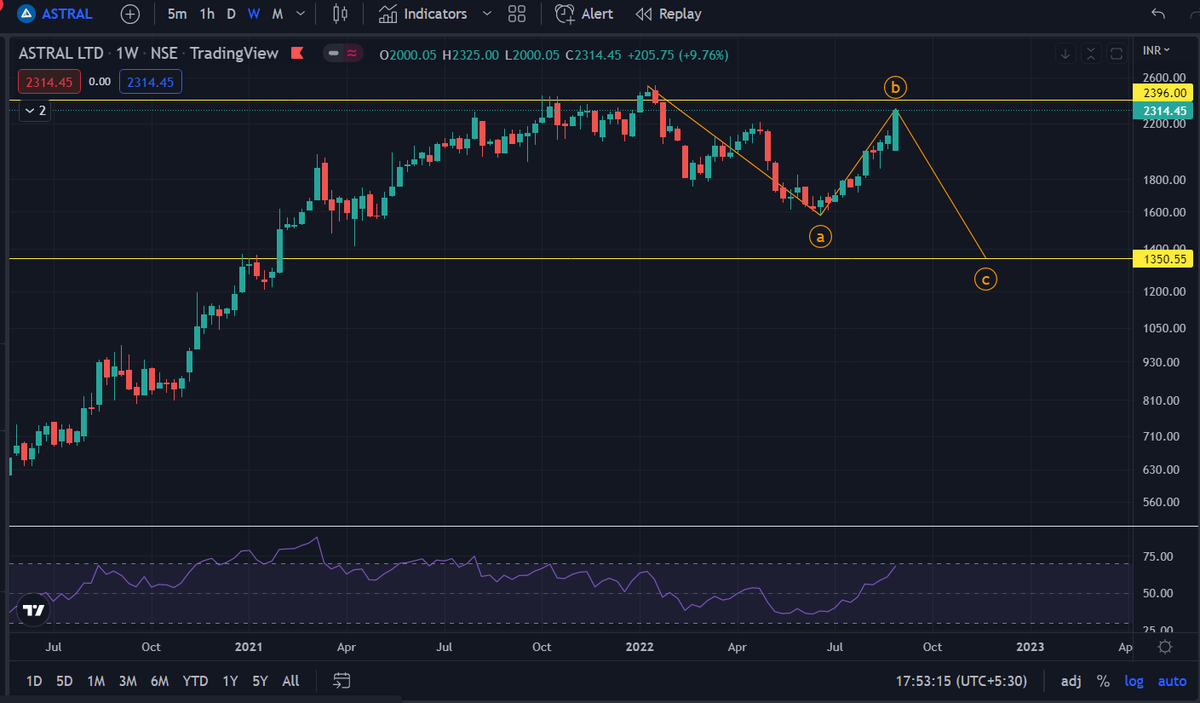Open the ASTRAL symbol search
The image size is (1200, 703).
pyautogui.click(x=57, y=14)
